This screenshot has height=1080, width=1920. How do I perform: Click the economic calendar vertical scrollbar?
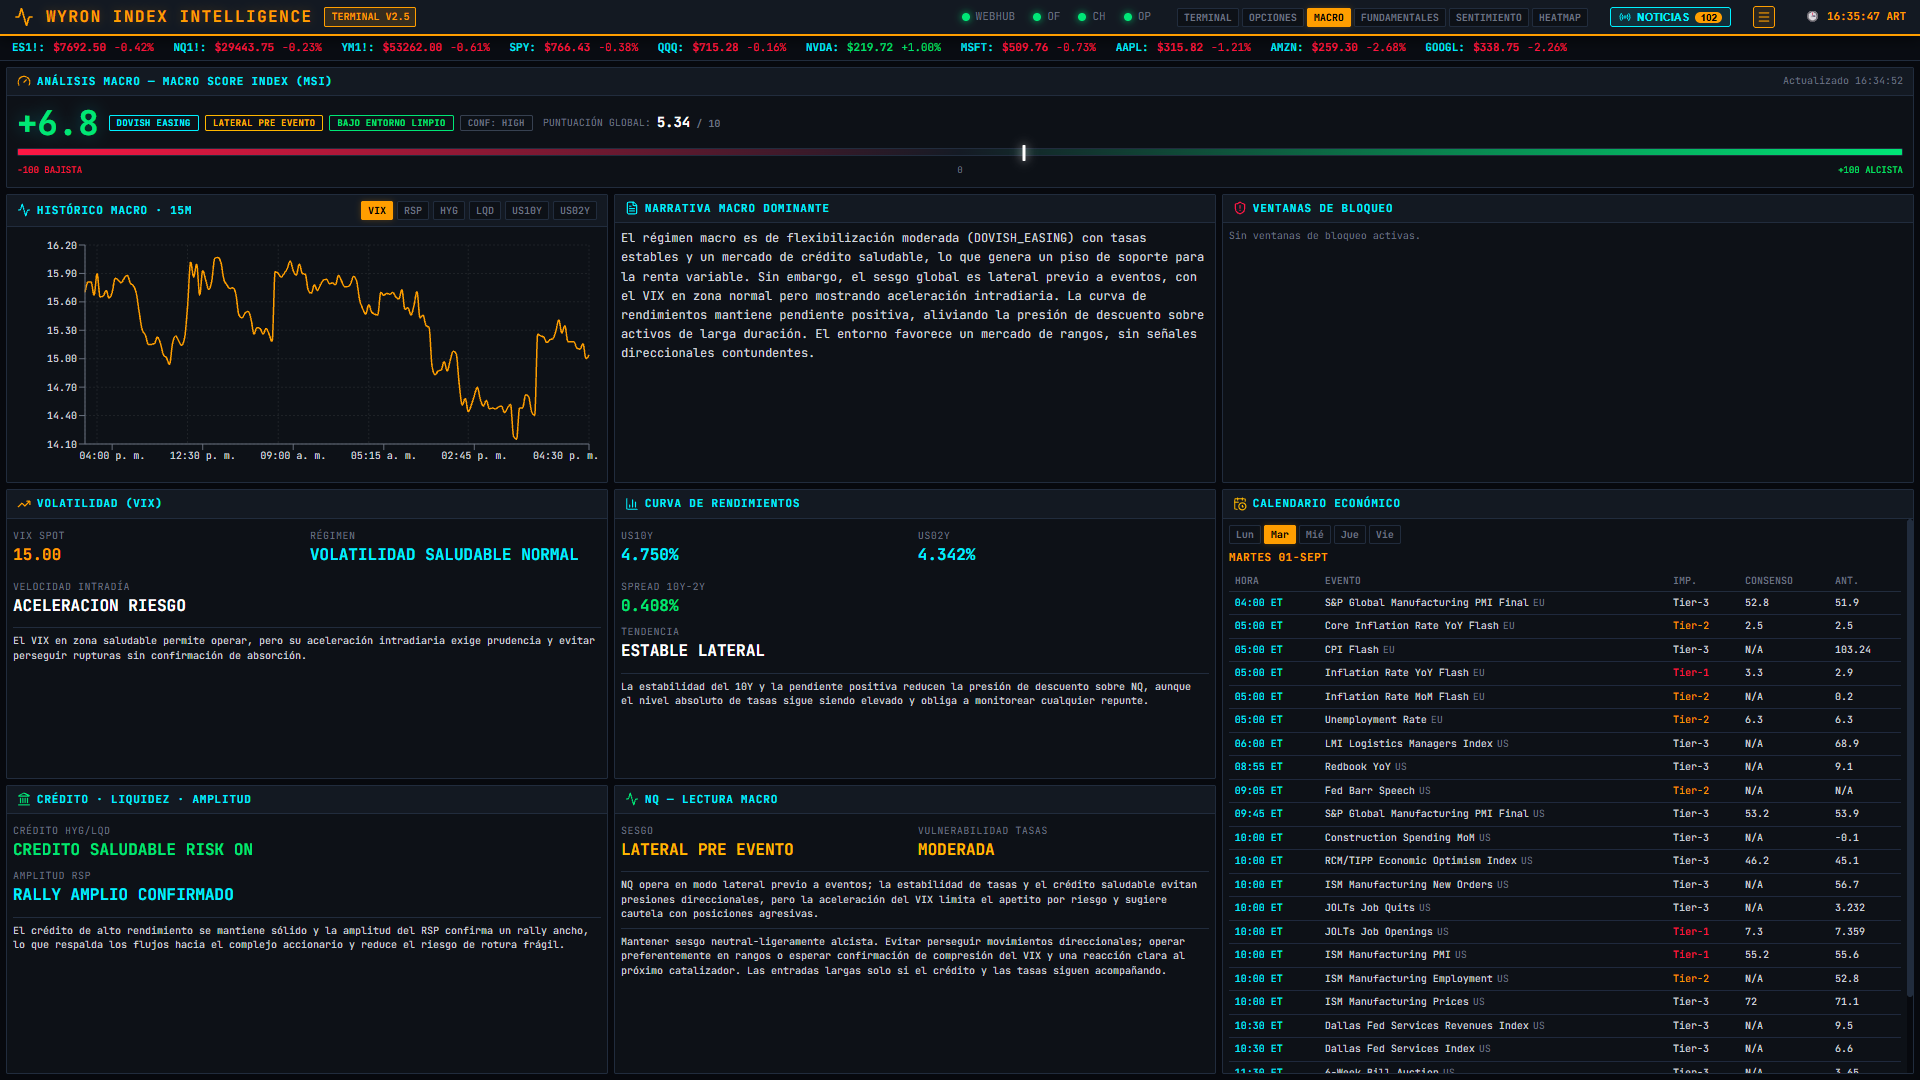pos(1909,758)
